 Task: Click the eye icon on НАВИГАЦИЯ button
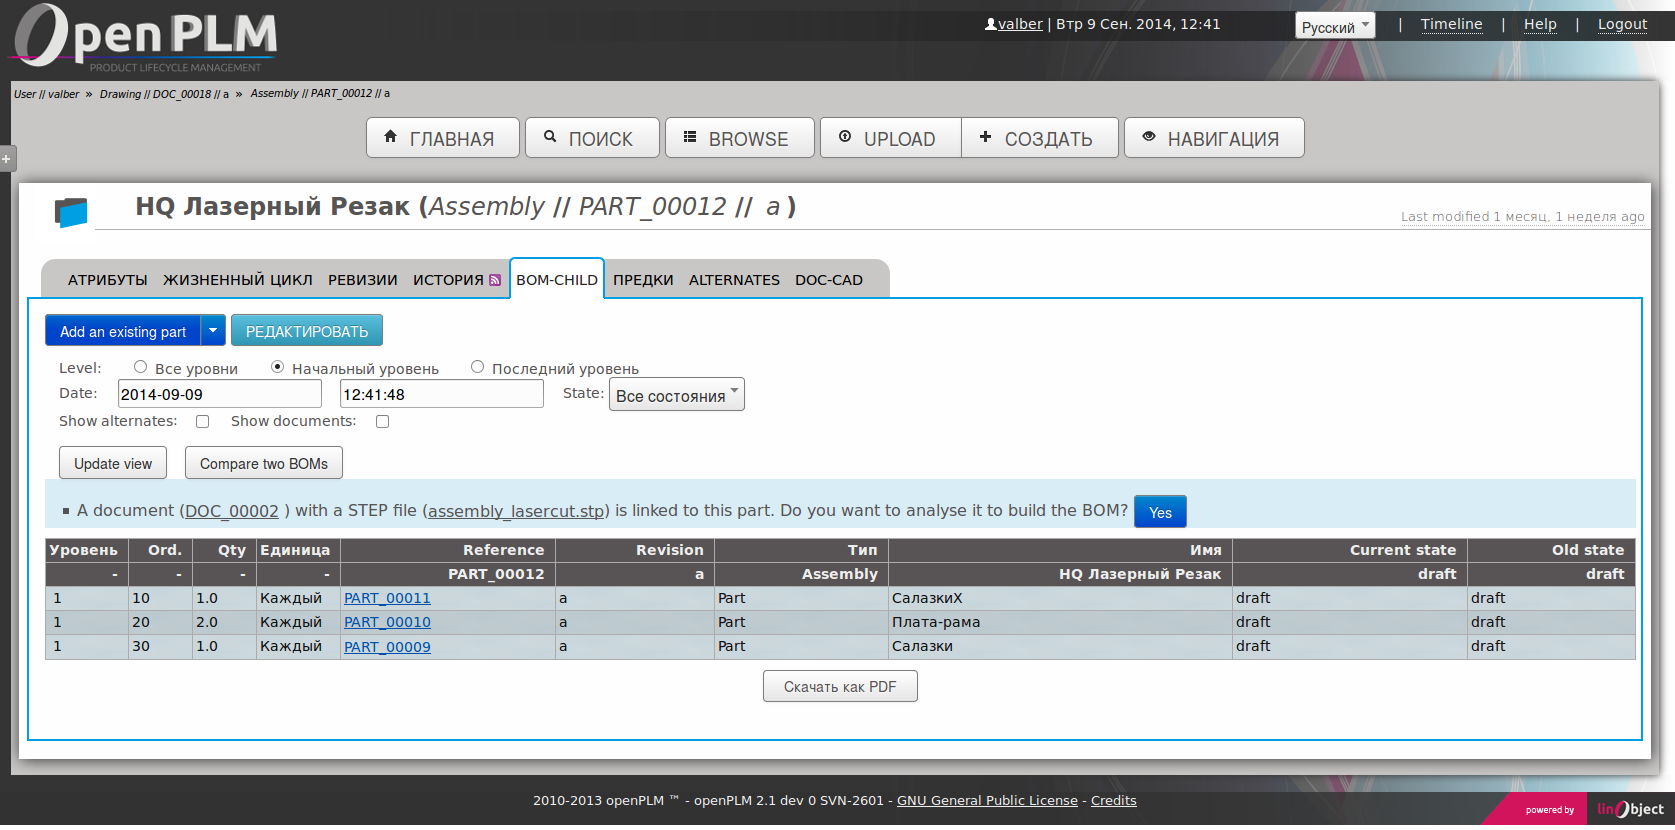point(1149,137)
